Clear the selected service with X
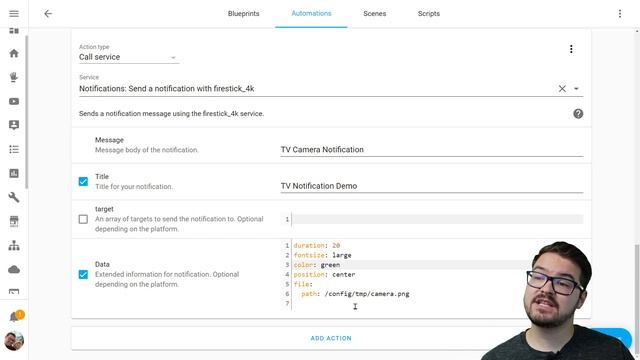The width and height of the screenshot is (640, 360). (x=562, y=89)
